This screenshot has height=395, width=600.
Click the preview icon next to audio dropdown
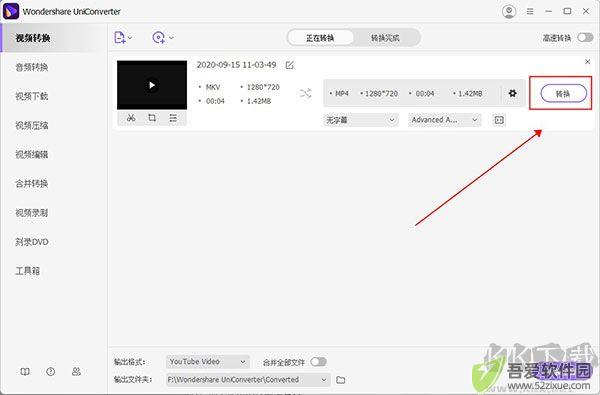tap(499, 120)
